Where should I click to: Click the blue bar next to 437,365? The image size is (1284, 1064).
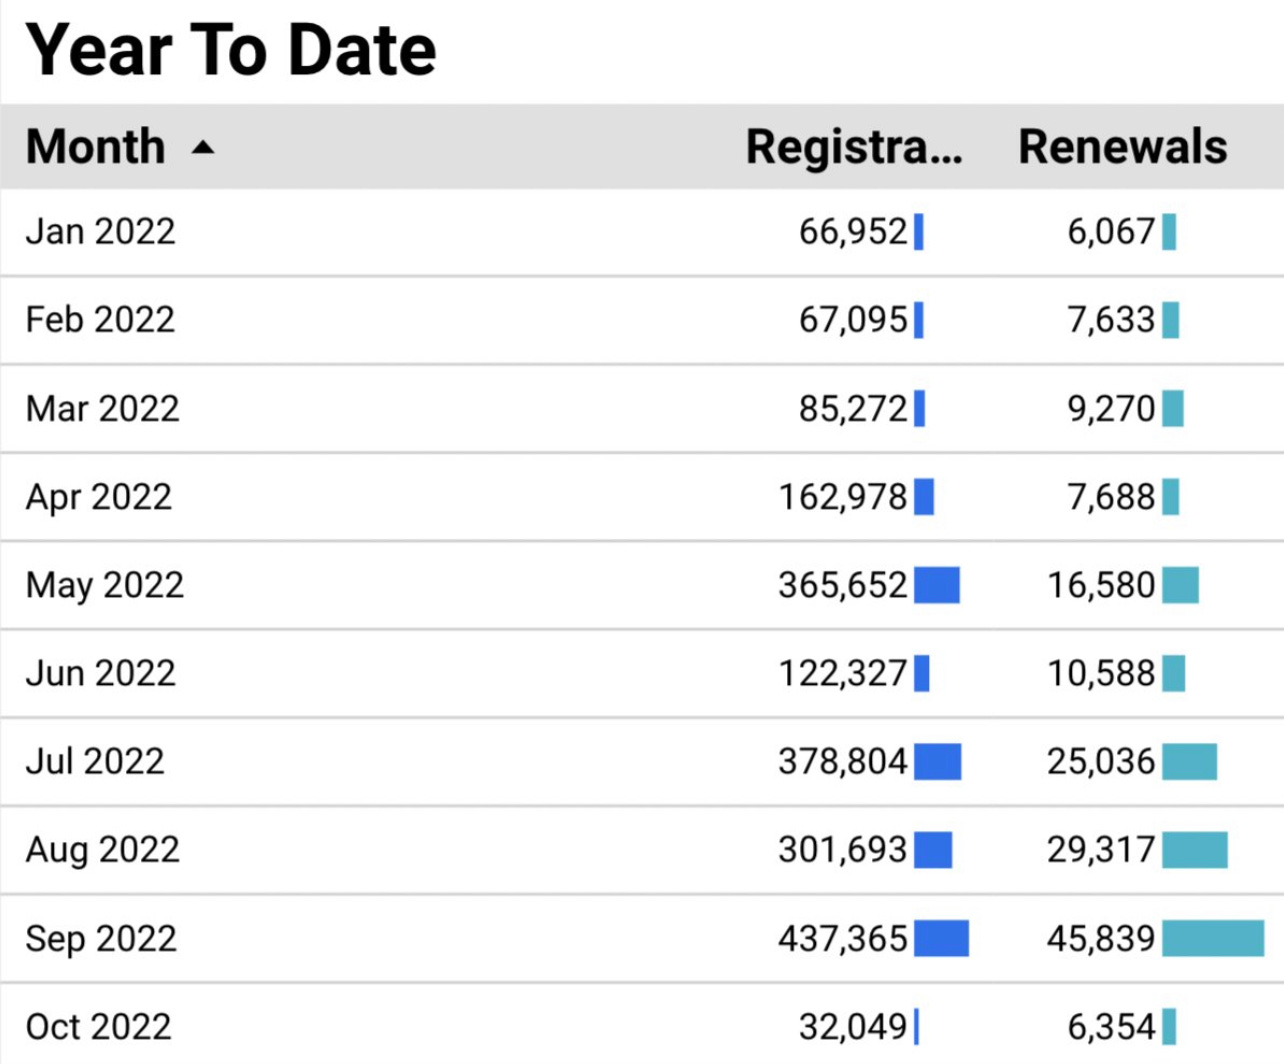click(x=941, y=938)
